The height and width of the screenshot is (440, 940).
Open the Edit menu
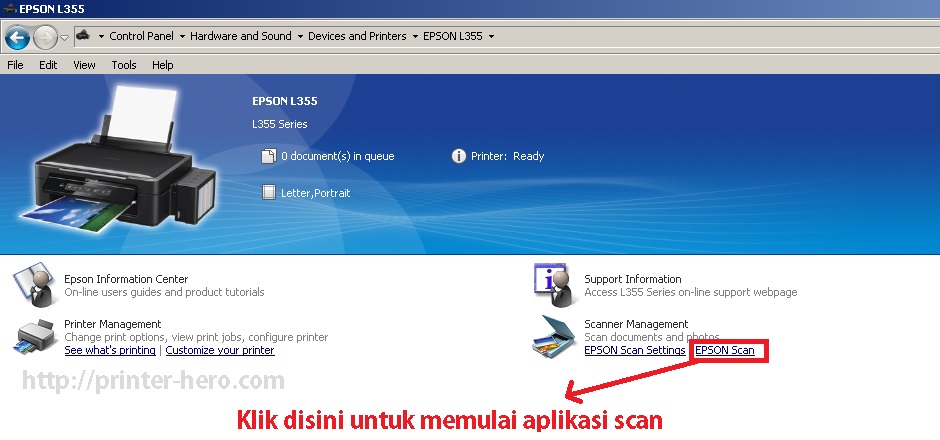pyautogui.click(x=48, y=65)
